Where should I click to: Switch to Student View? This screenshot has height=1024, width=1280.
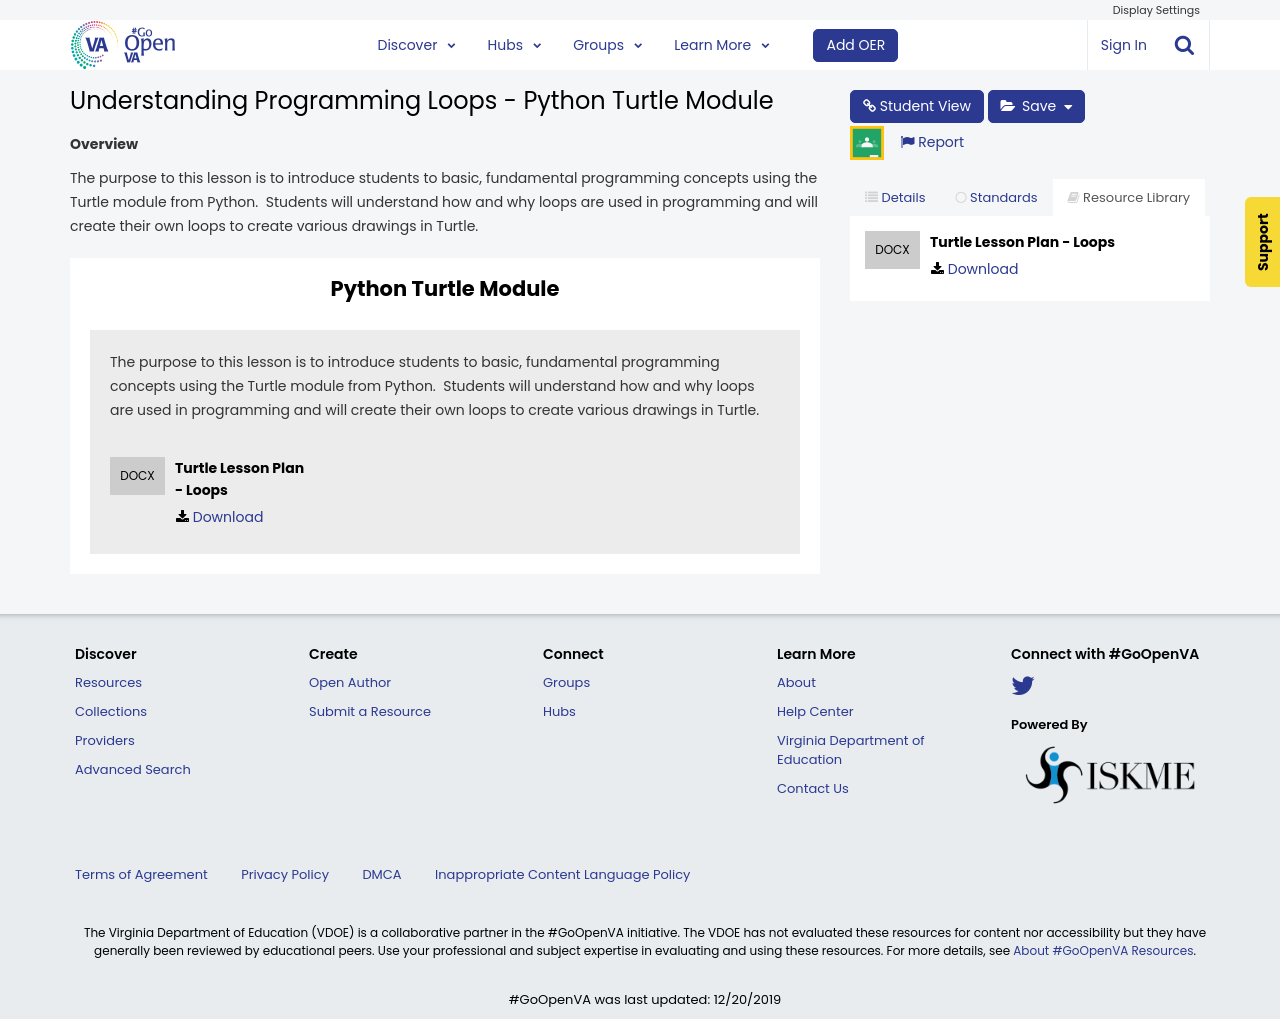pyautogui.click(x=916, y=106)
